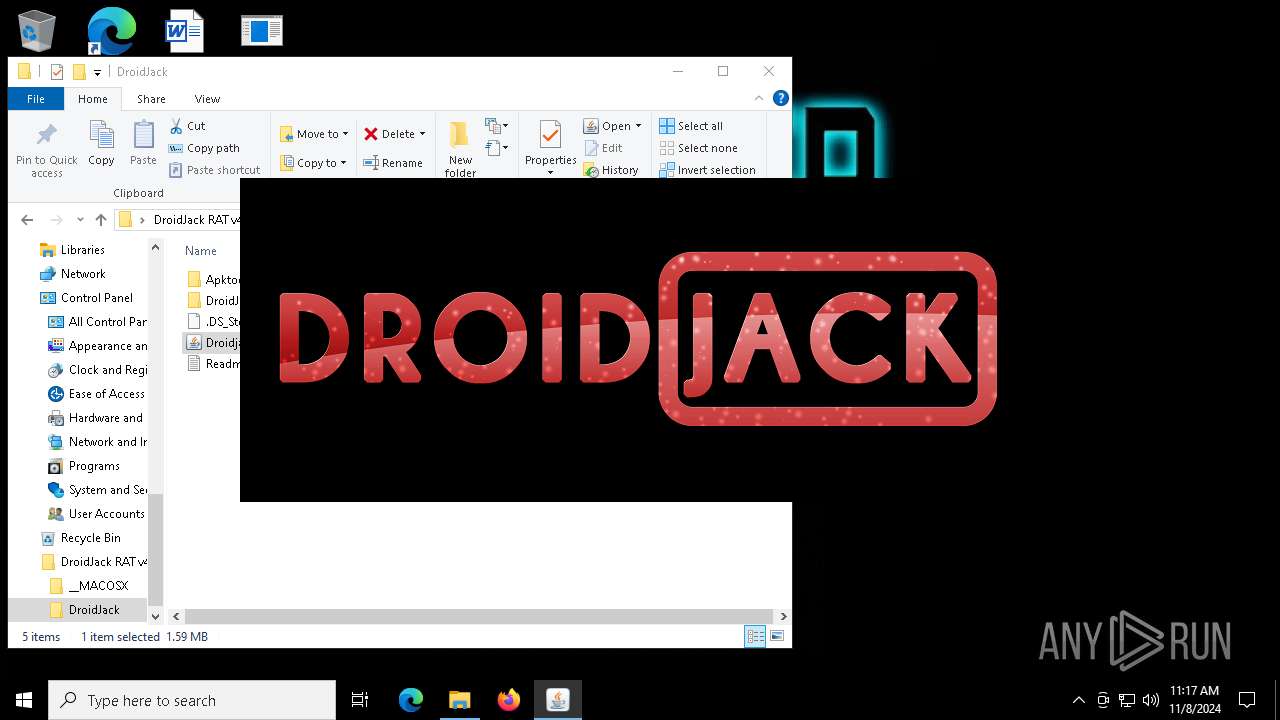Viewport: 1280px width, 720px height.
Task: Expand the Delete dropdown arrow
Action: (x=422, y=134)
